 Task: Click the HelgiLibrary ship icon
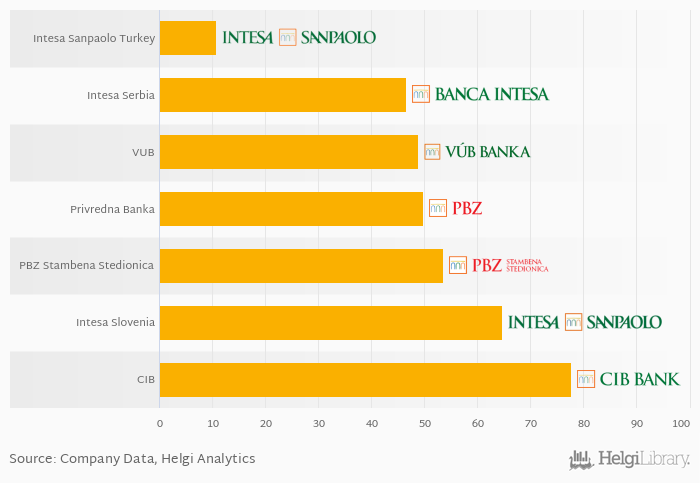(581, 460)
